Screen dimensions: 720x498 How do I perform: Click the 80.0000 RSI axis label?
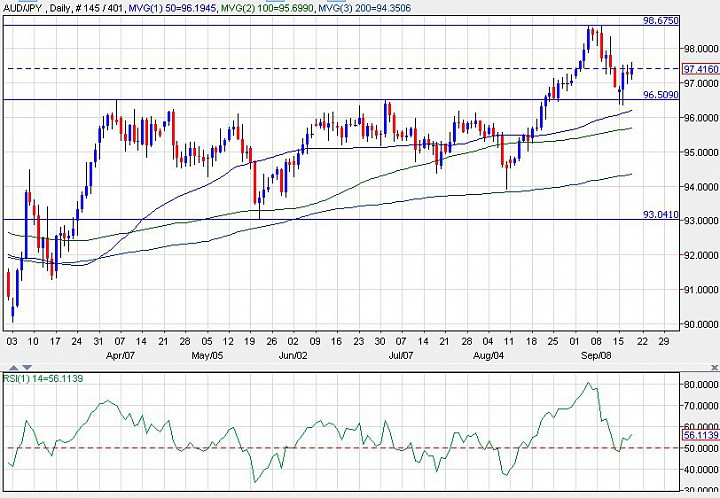click(x=701, y=385)
